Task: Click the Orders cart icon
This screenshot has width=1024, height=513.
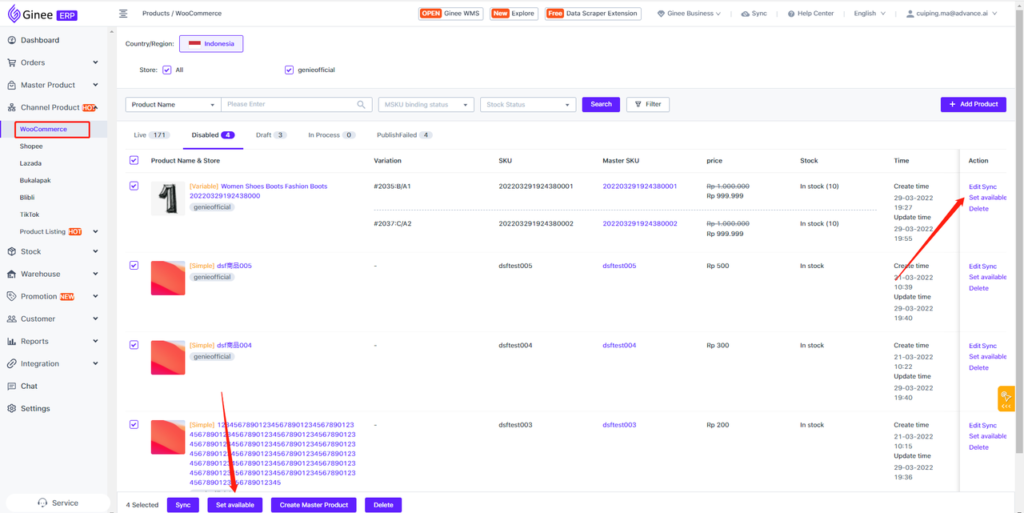Action: [x=11, y=63]
